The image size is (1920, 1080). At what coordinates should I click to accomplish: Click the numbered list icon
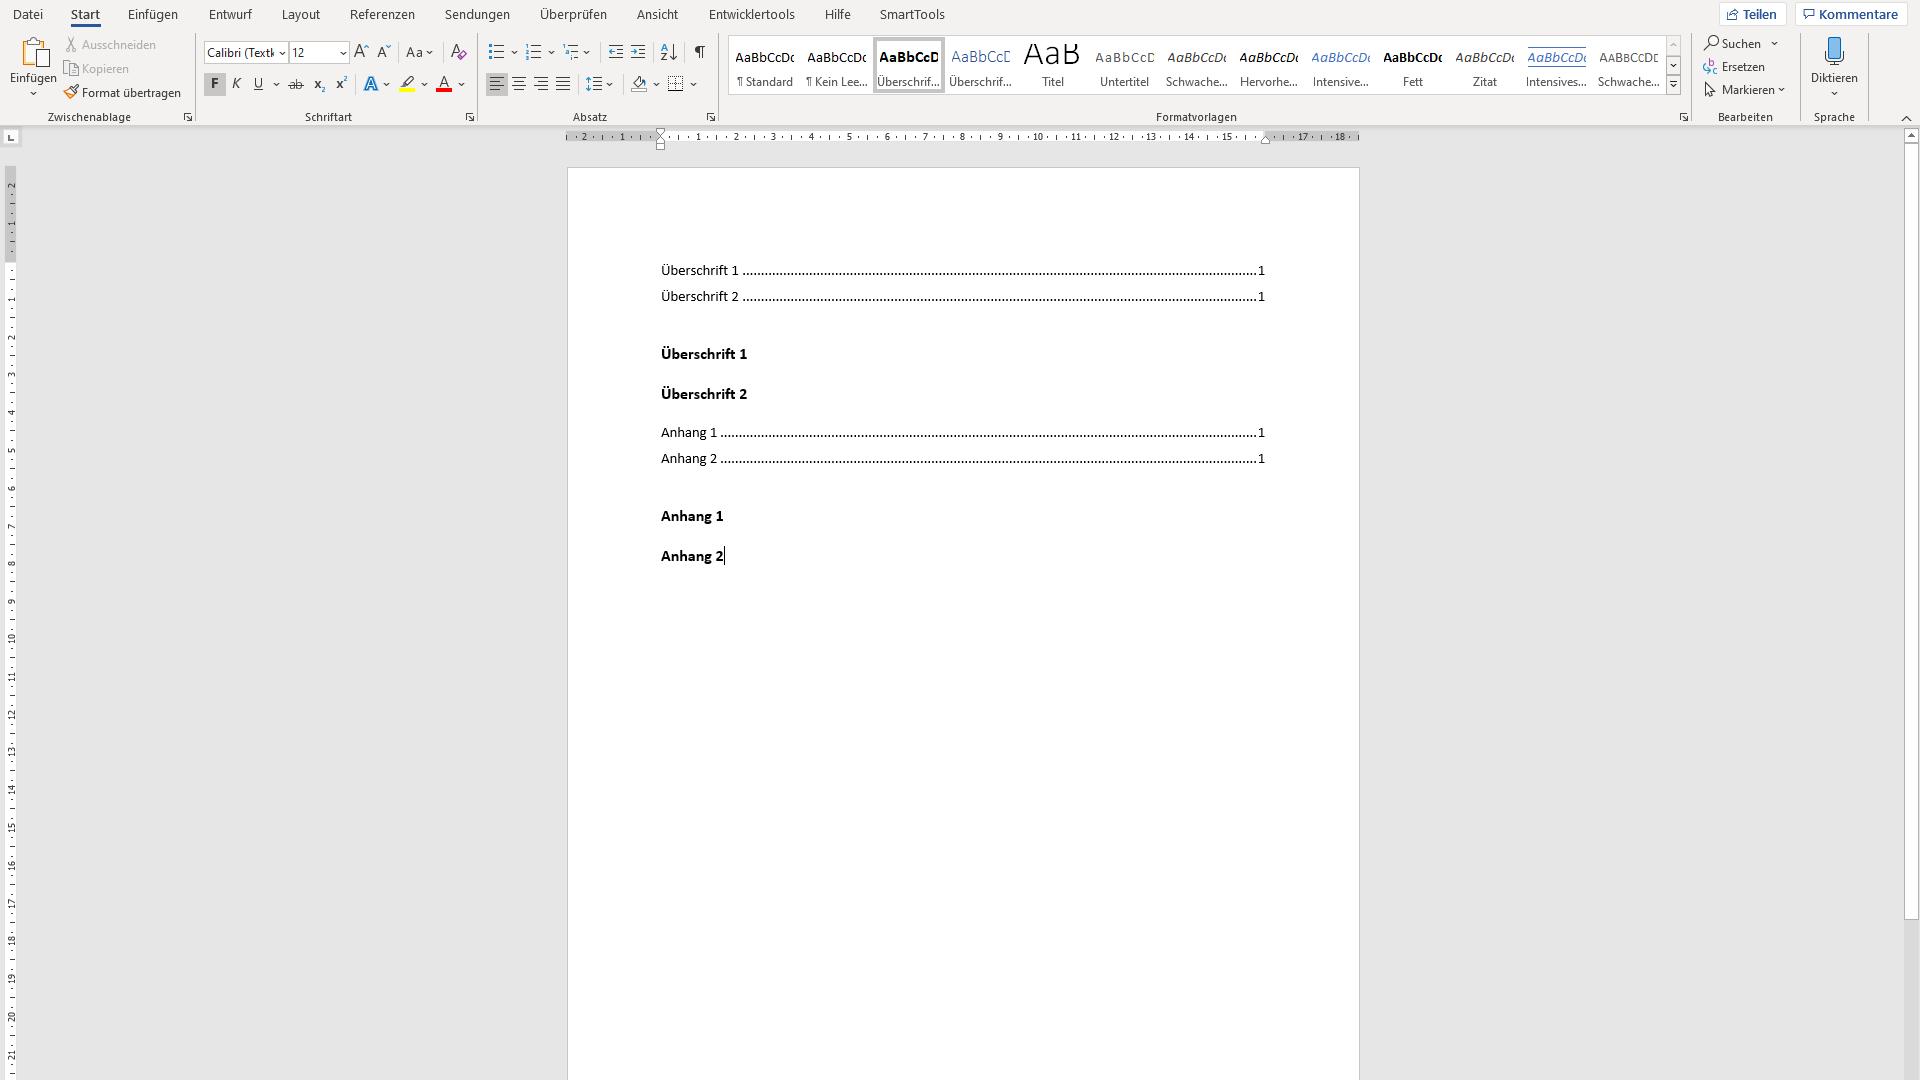pos(533,52)
